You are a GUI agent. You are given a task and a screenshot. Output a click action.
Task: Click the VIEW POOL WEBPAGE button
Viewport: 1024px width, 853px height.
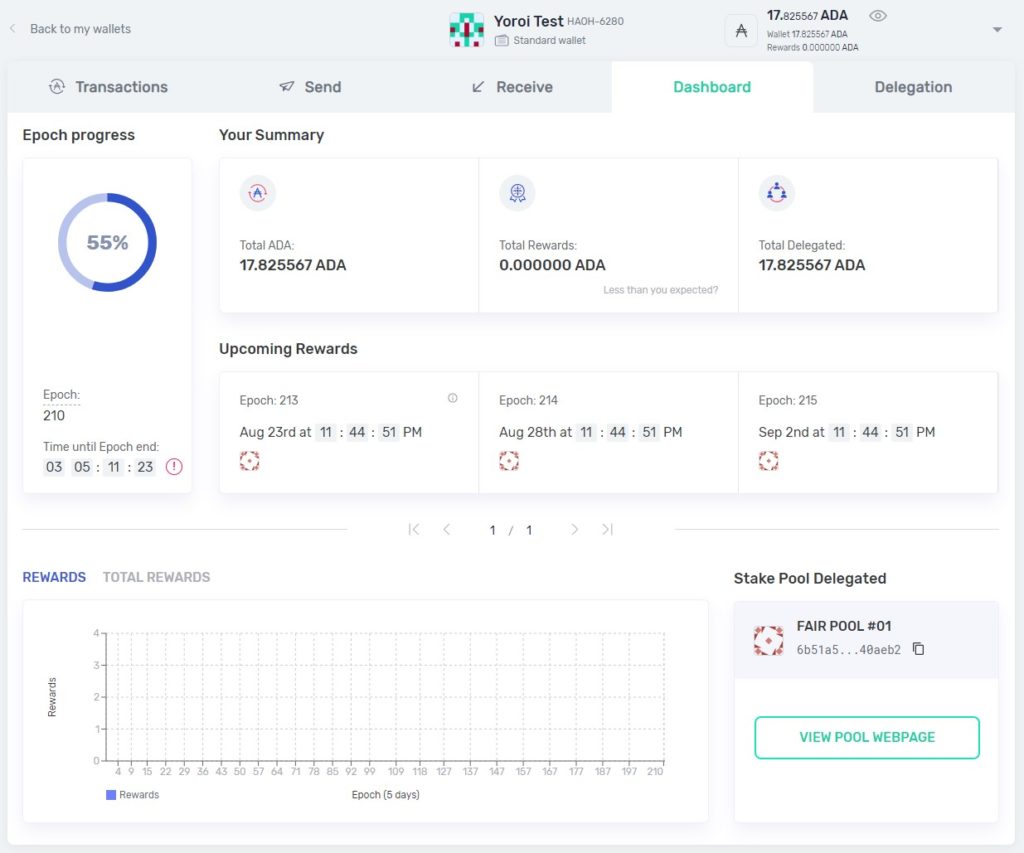pos(867,737)
